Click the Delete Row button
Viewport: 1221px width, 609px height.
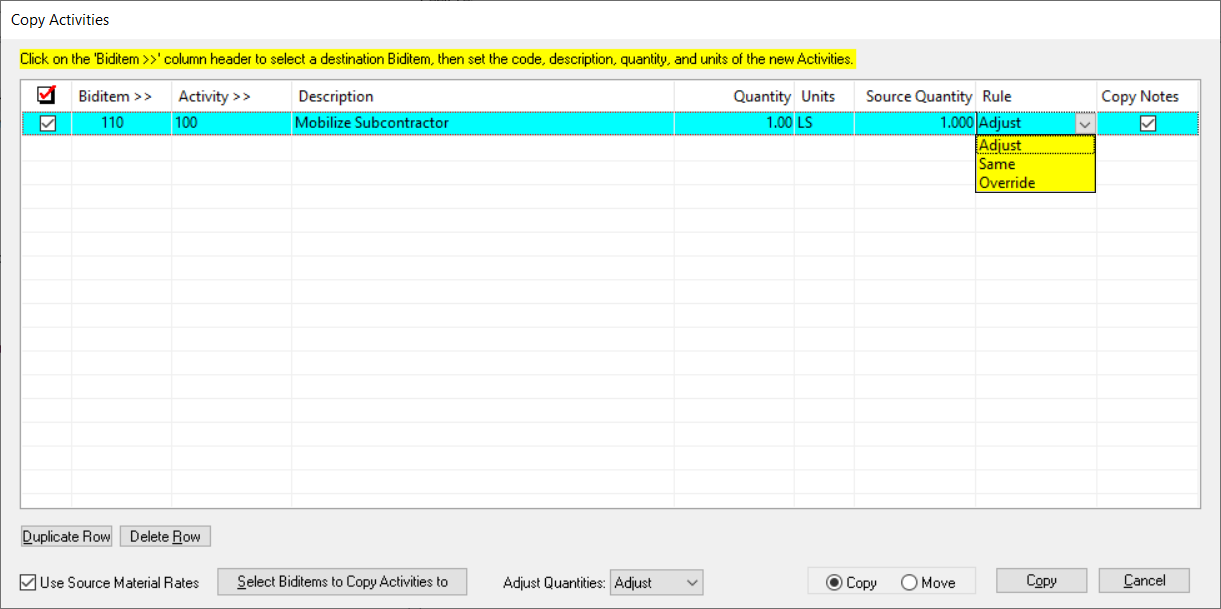click(x=165, y=536)
